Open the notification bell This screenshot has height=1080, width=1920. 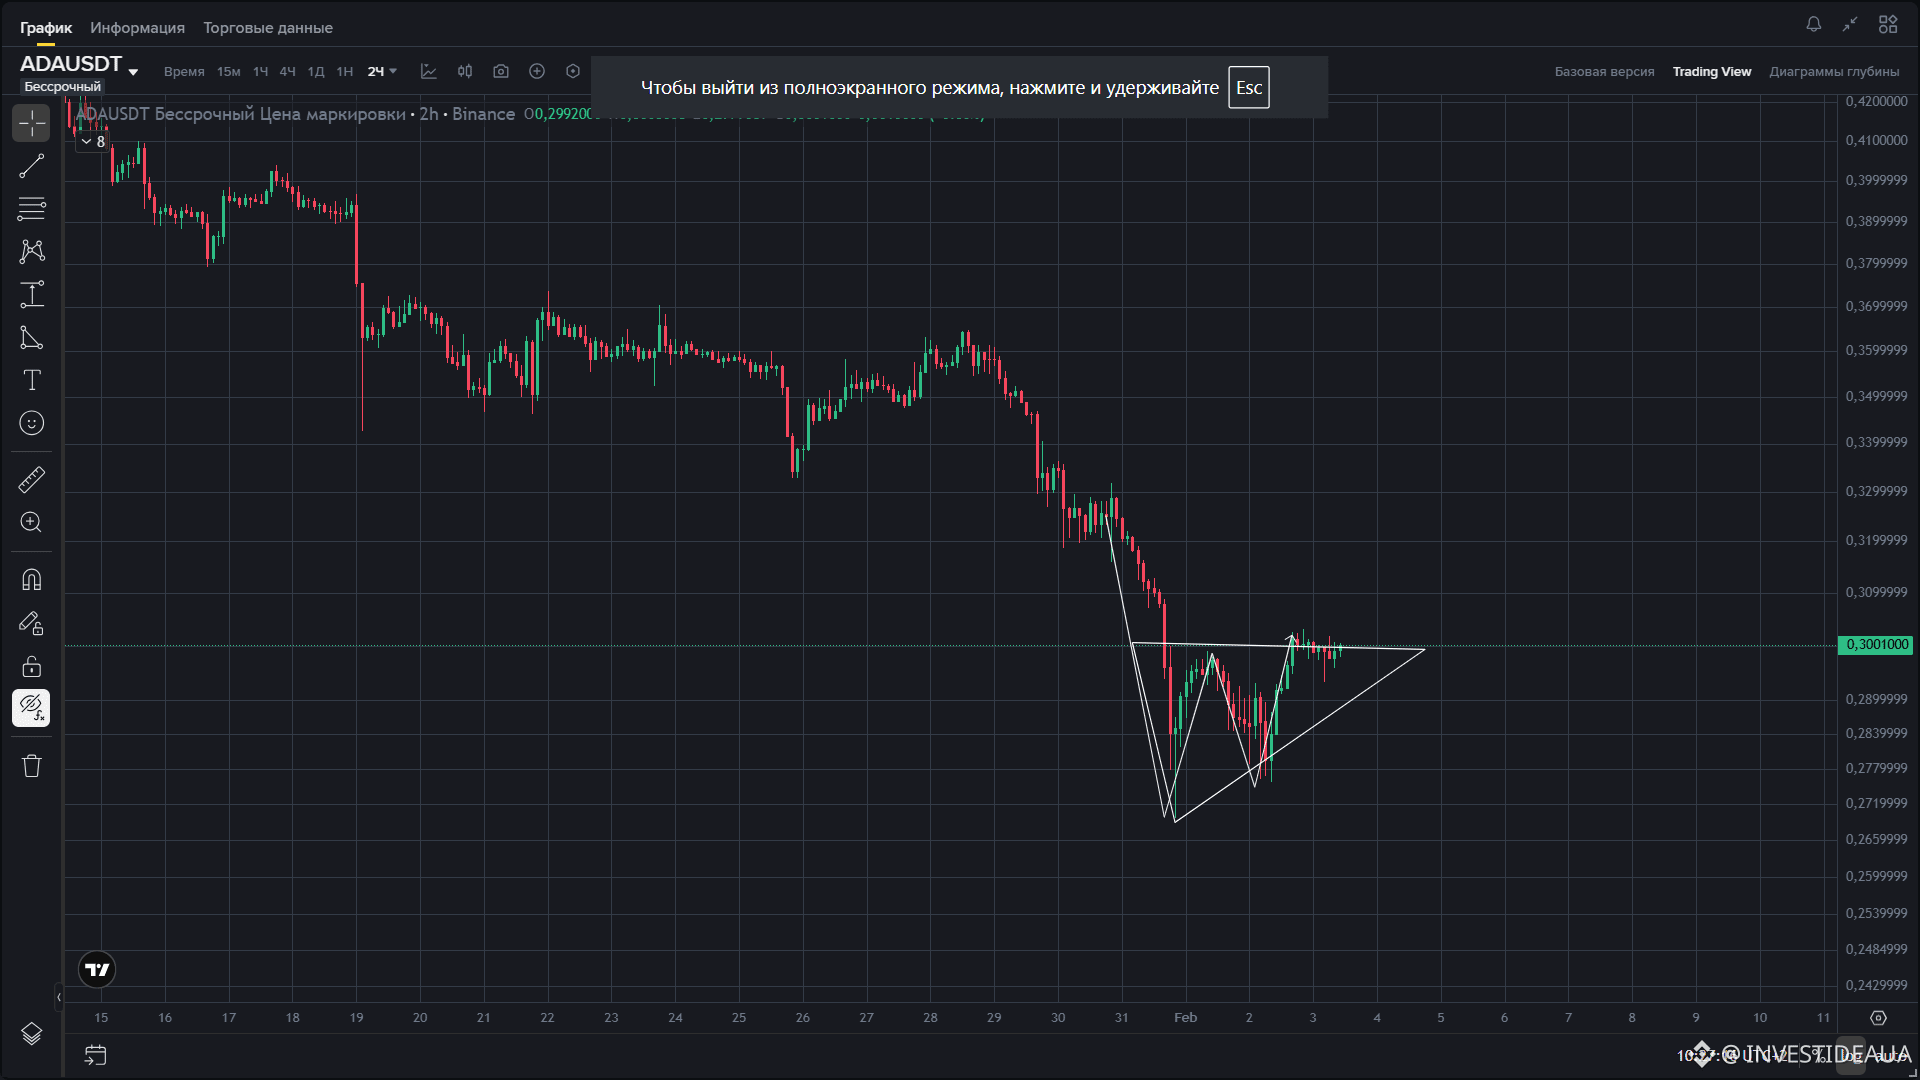[x=1813, y=24]
